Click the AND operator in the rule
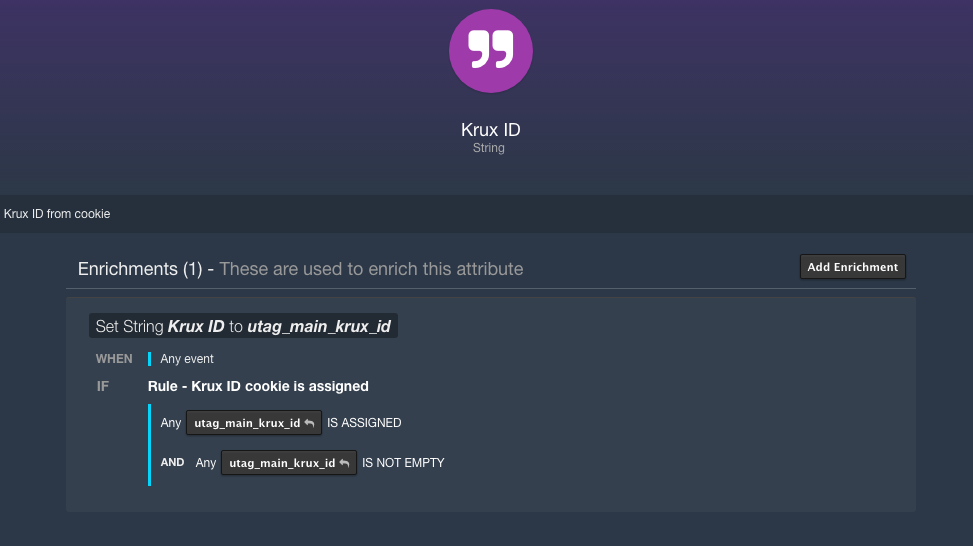973x546 pixels. coord(172,463)
